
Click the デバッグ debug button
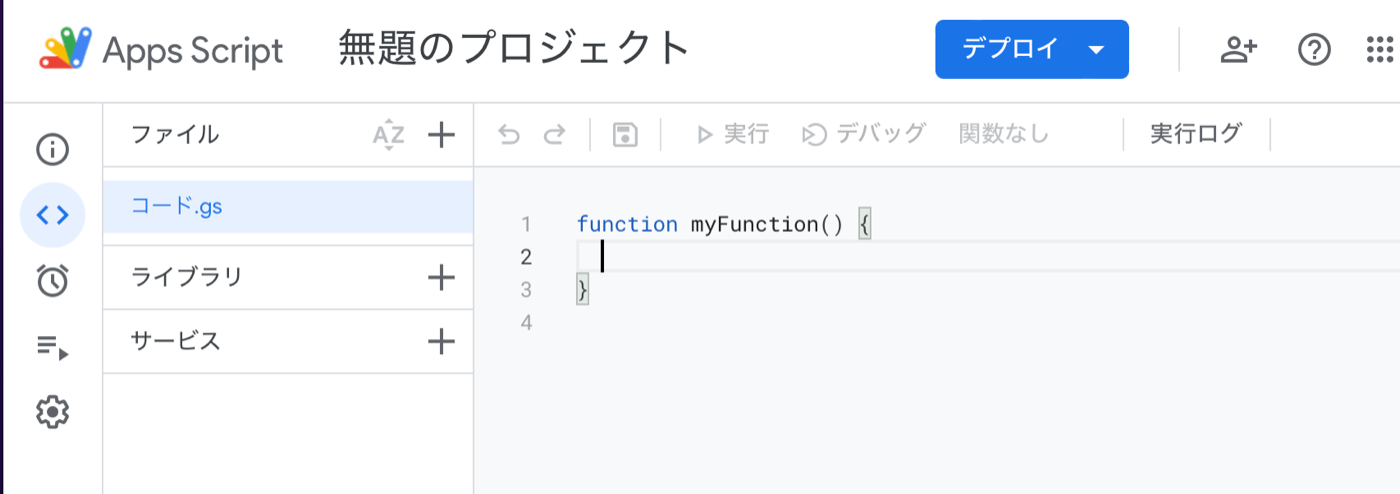pos(865,134)
